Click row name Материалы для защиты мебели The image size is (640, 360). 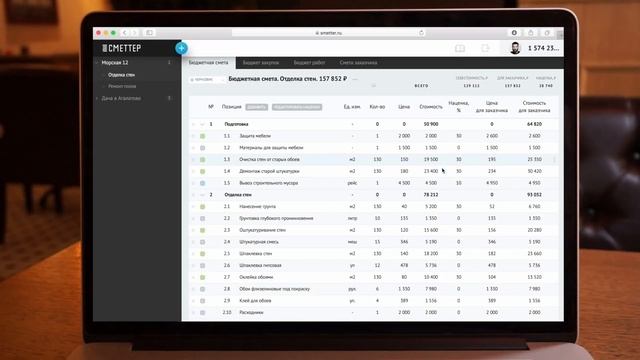(271, 148)
